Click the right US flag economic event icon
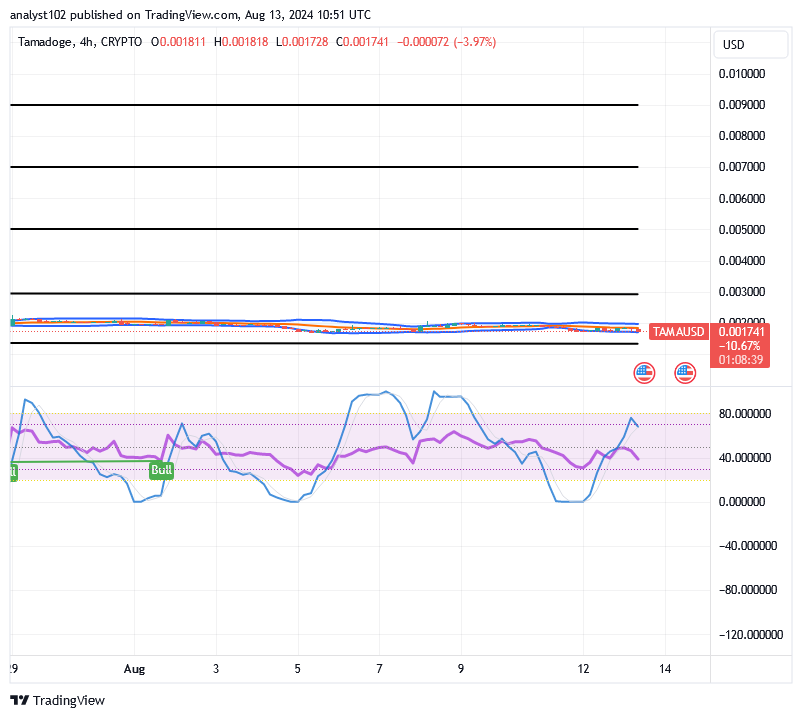 [x=684, y=373]
